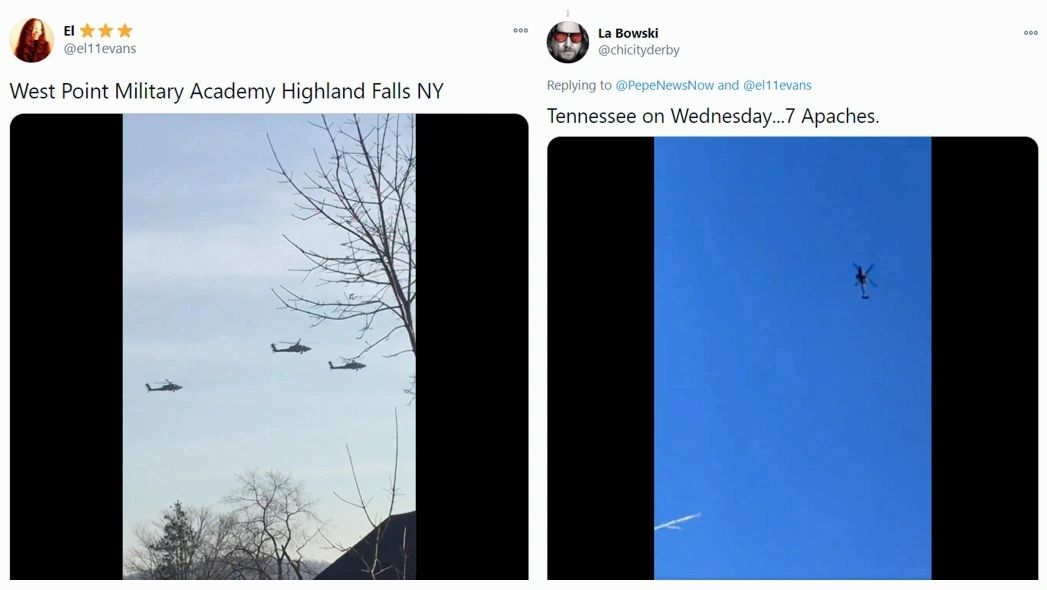Play the West Point helicopters video
The image size is (1047, 590).
(x=269, y=346)
